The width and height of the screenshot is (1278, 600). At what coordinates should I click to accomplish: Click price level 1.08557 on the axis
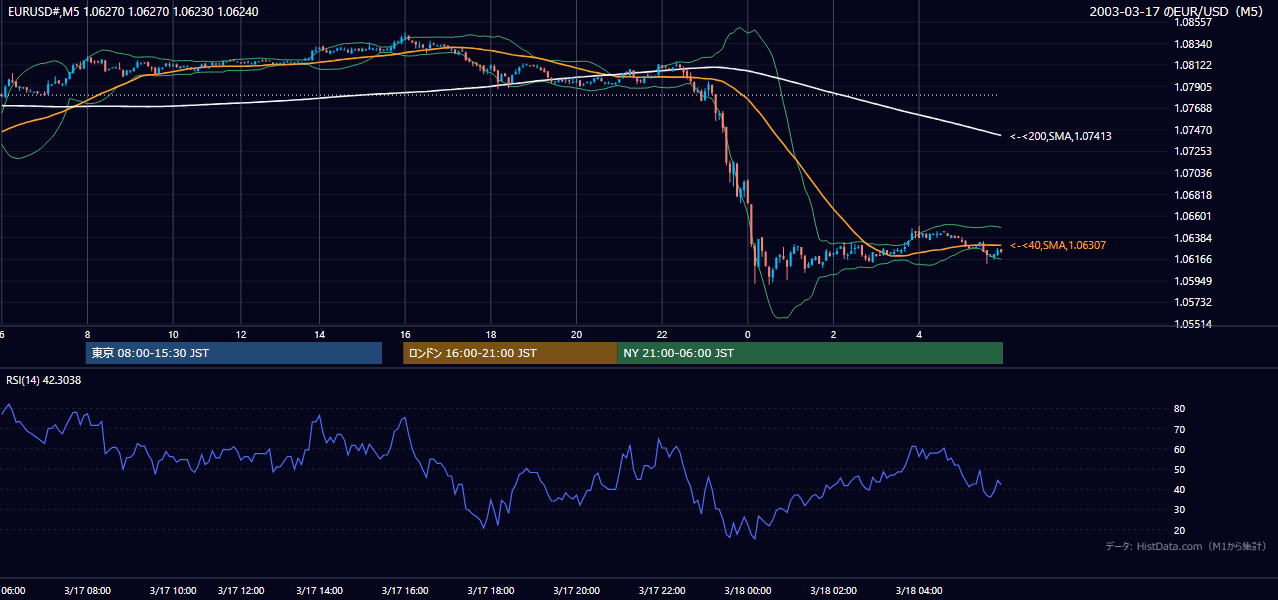tap(1193, 22)
